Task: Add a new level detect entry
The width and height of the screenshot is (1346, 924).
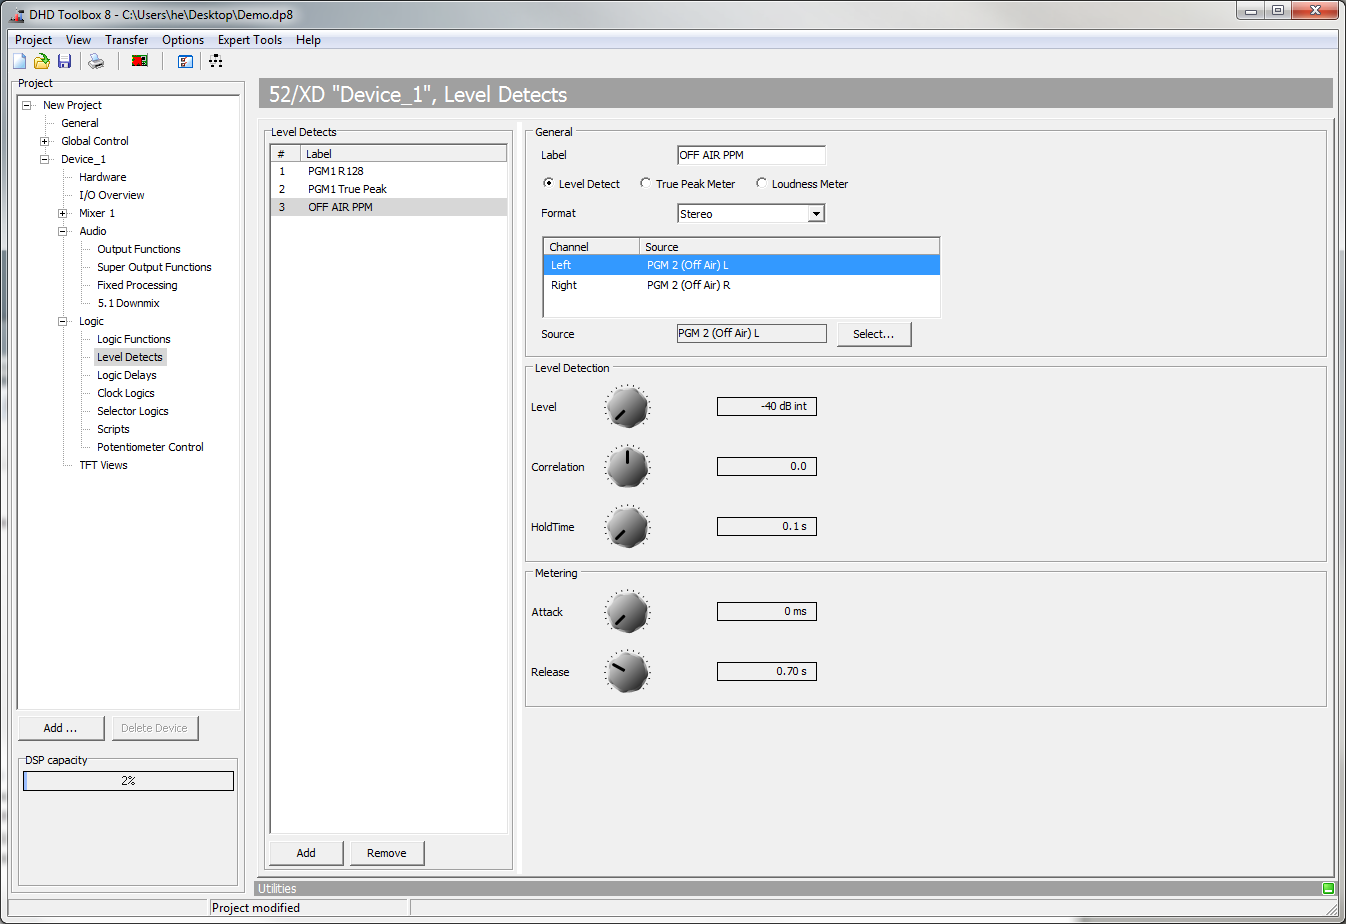Action: [305, 852]
